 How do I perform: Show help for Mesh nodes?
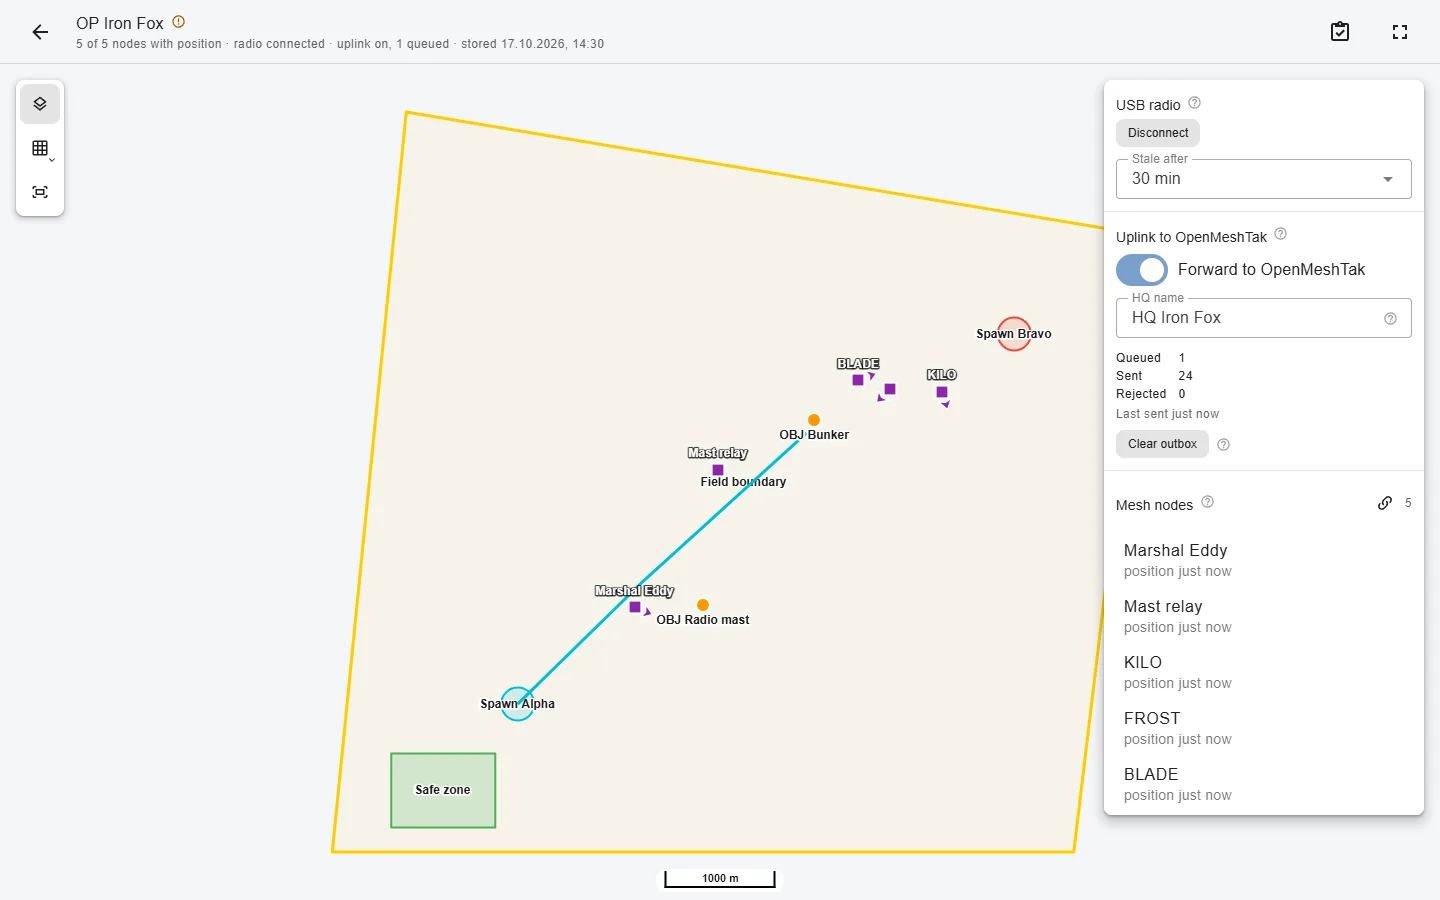(x=1207, y=502)
